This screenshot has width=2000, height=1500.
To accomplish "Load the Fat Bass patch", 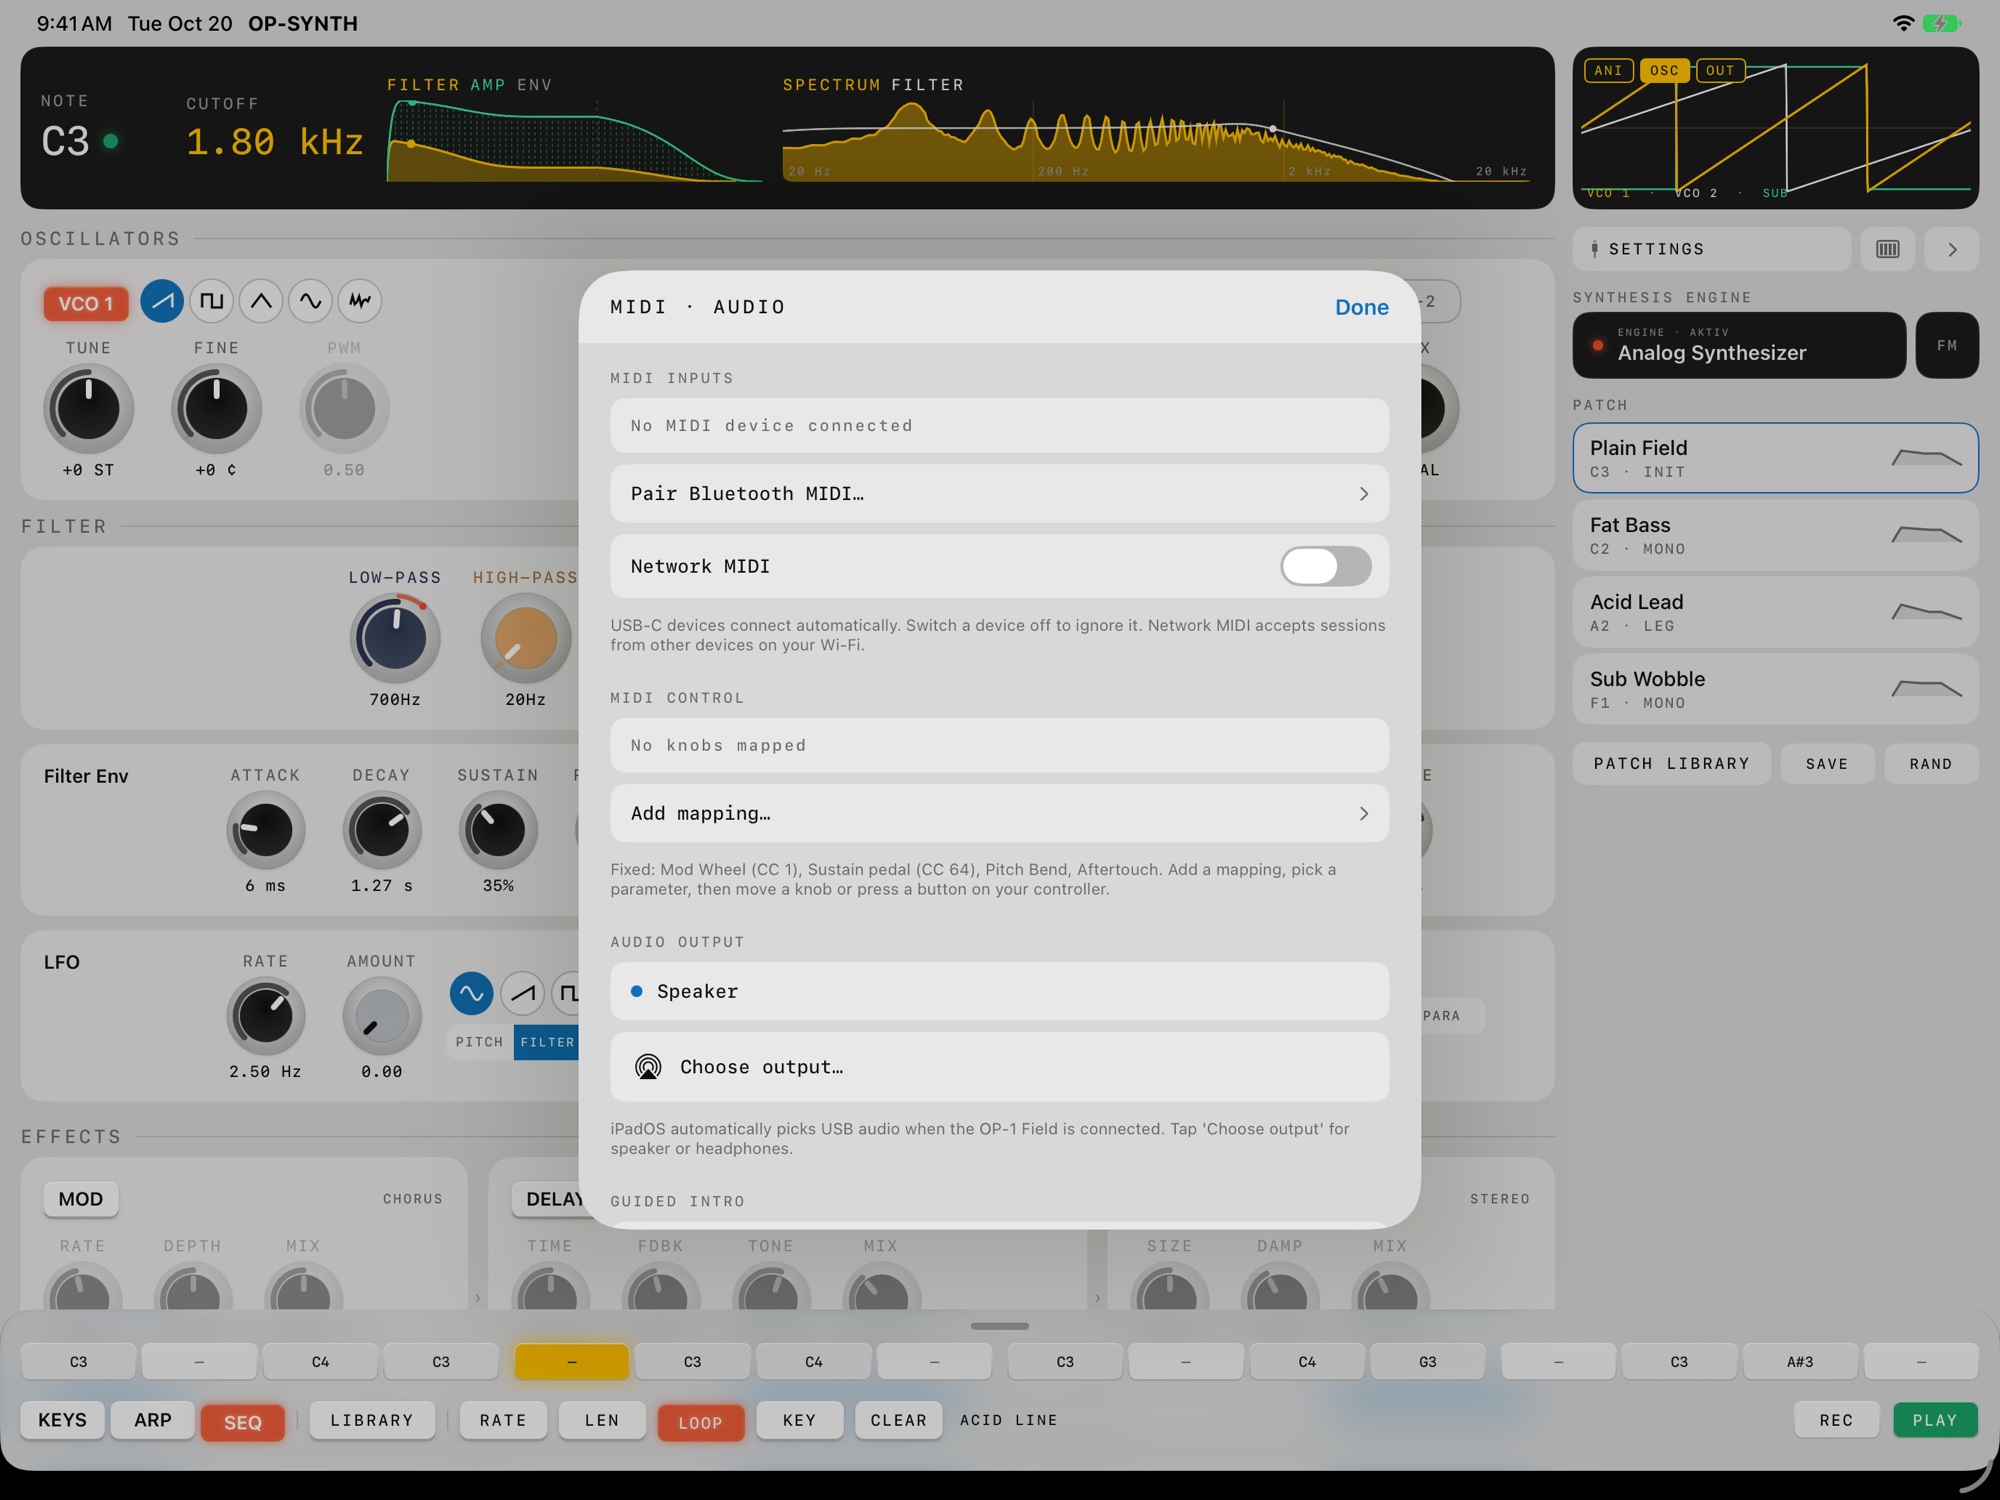I will pos(1775,535).
